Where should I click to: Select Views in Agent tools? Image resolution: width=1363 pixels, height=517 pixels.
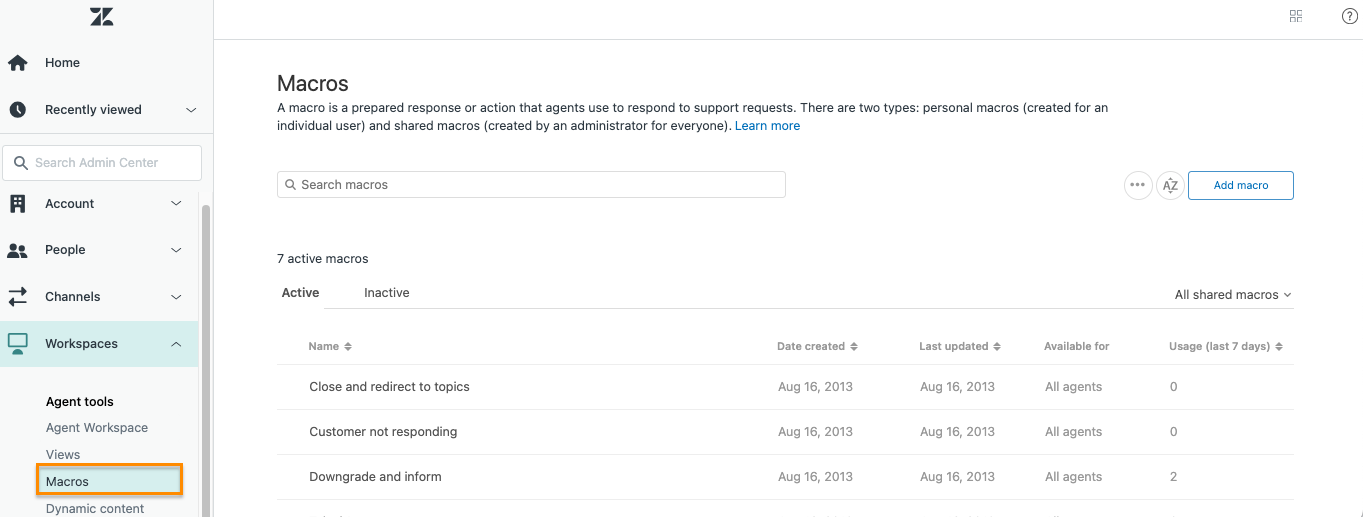[63, 455]
